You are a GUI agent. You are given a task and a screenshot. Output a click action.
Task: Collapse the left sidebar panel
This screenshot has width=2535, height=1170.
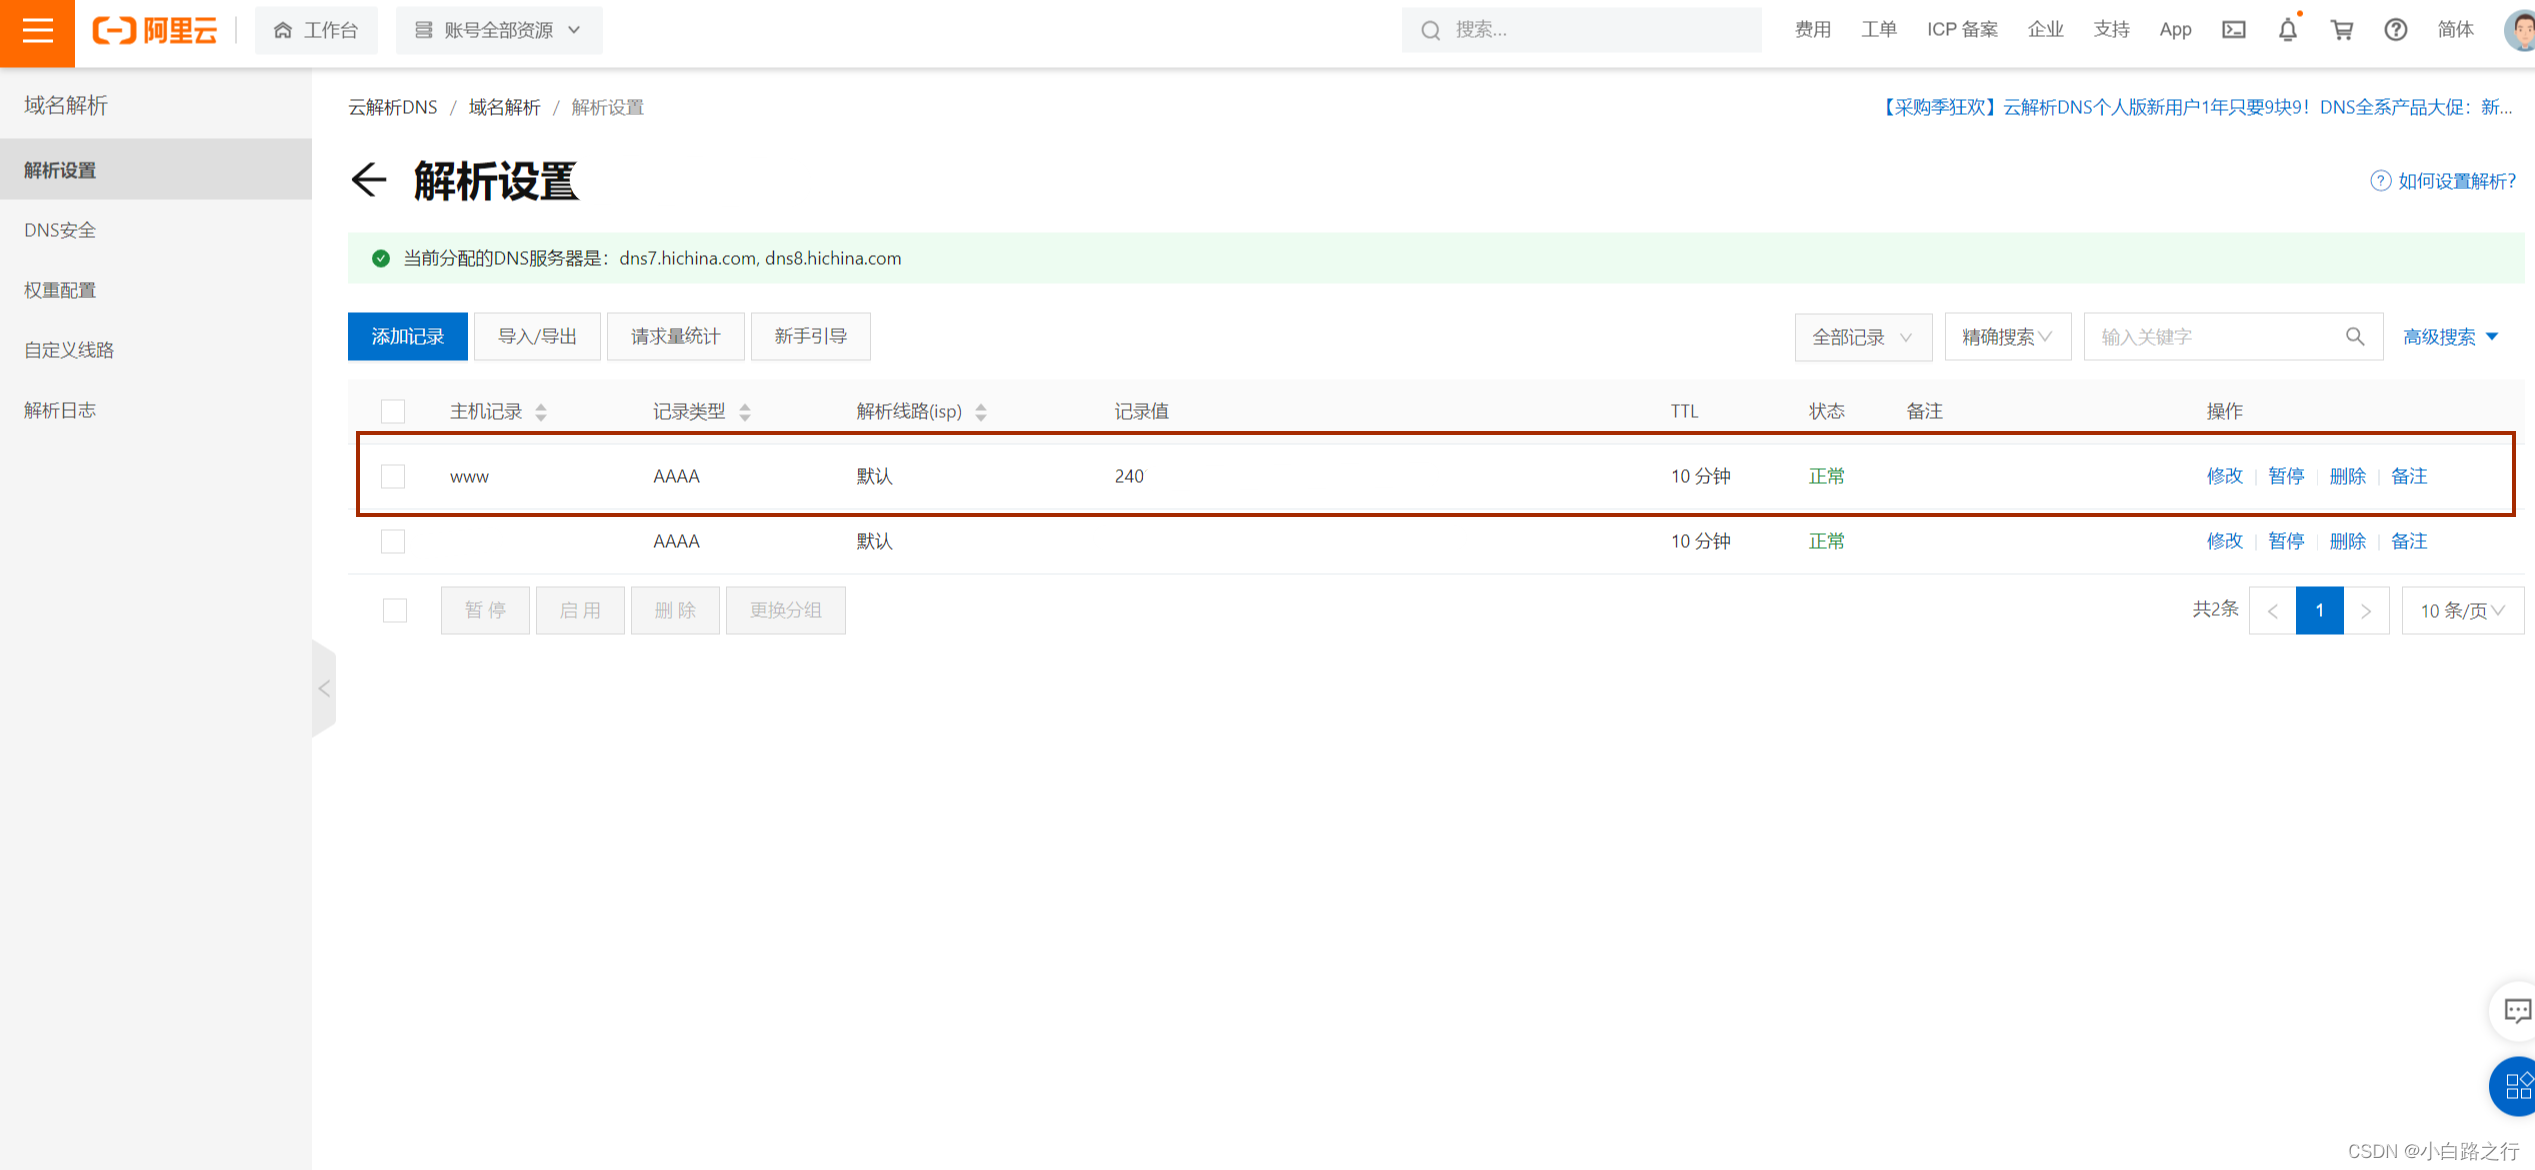pos(324,688)
